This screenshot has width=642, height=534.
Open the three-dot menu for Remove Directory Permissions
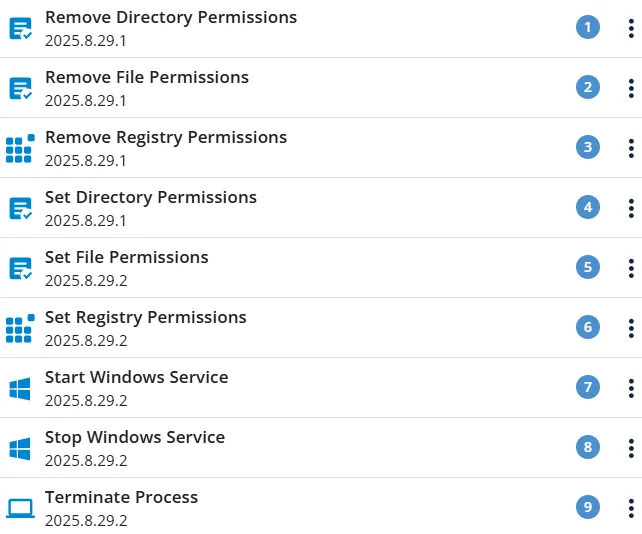(631, 28)
